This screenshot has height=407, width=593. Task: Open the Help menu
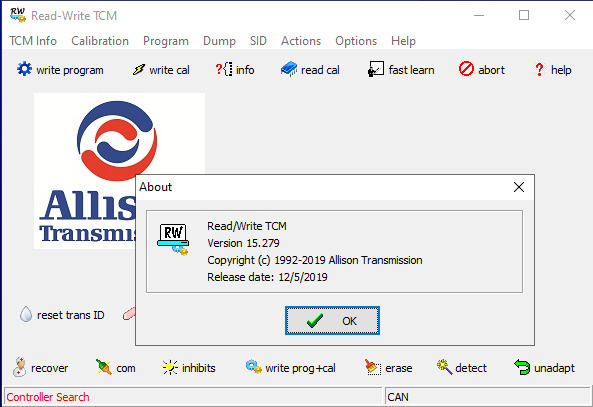coord(403,41)
